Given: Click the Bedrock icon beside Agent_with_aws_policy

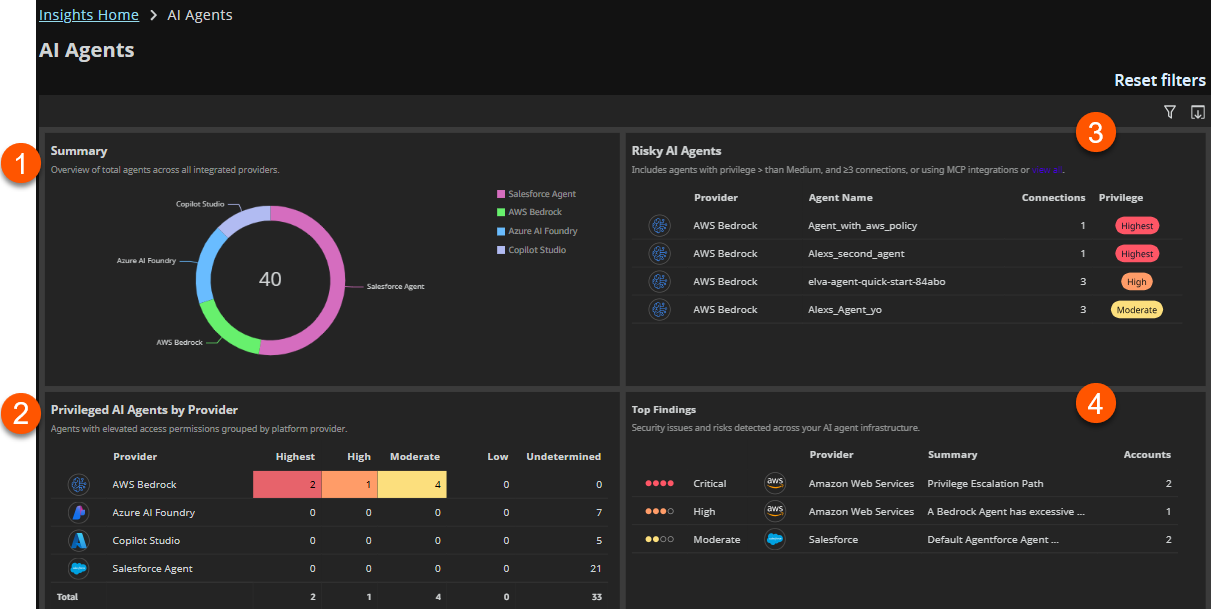Looking at the screenshot, I should (659, 226).
